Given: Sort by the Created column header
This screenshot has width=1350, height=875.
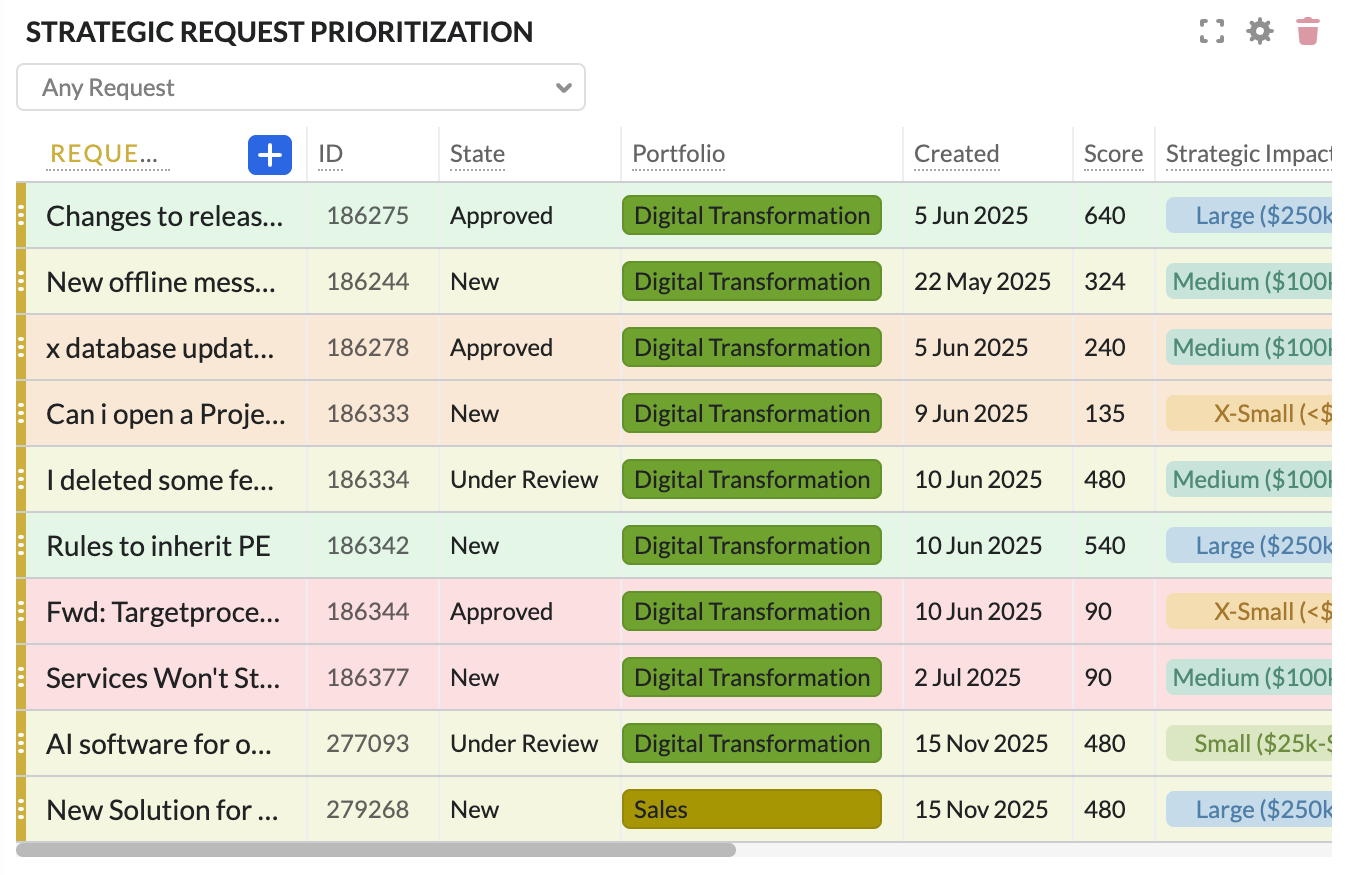Looking at the screenshot, I should (956, 154).
